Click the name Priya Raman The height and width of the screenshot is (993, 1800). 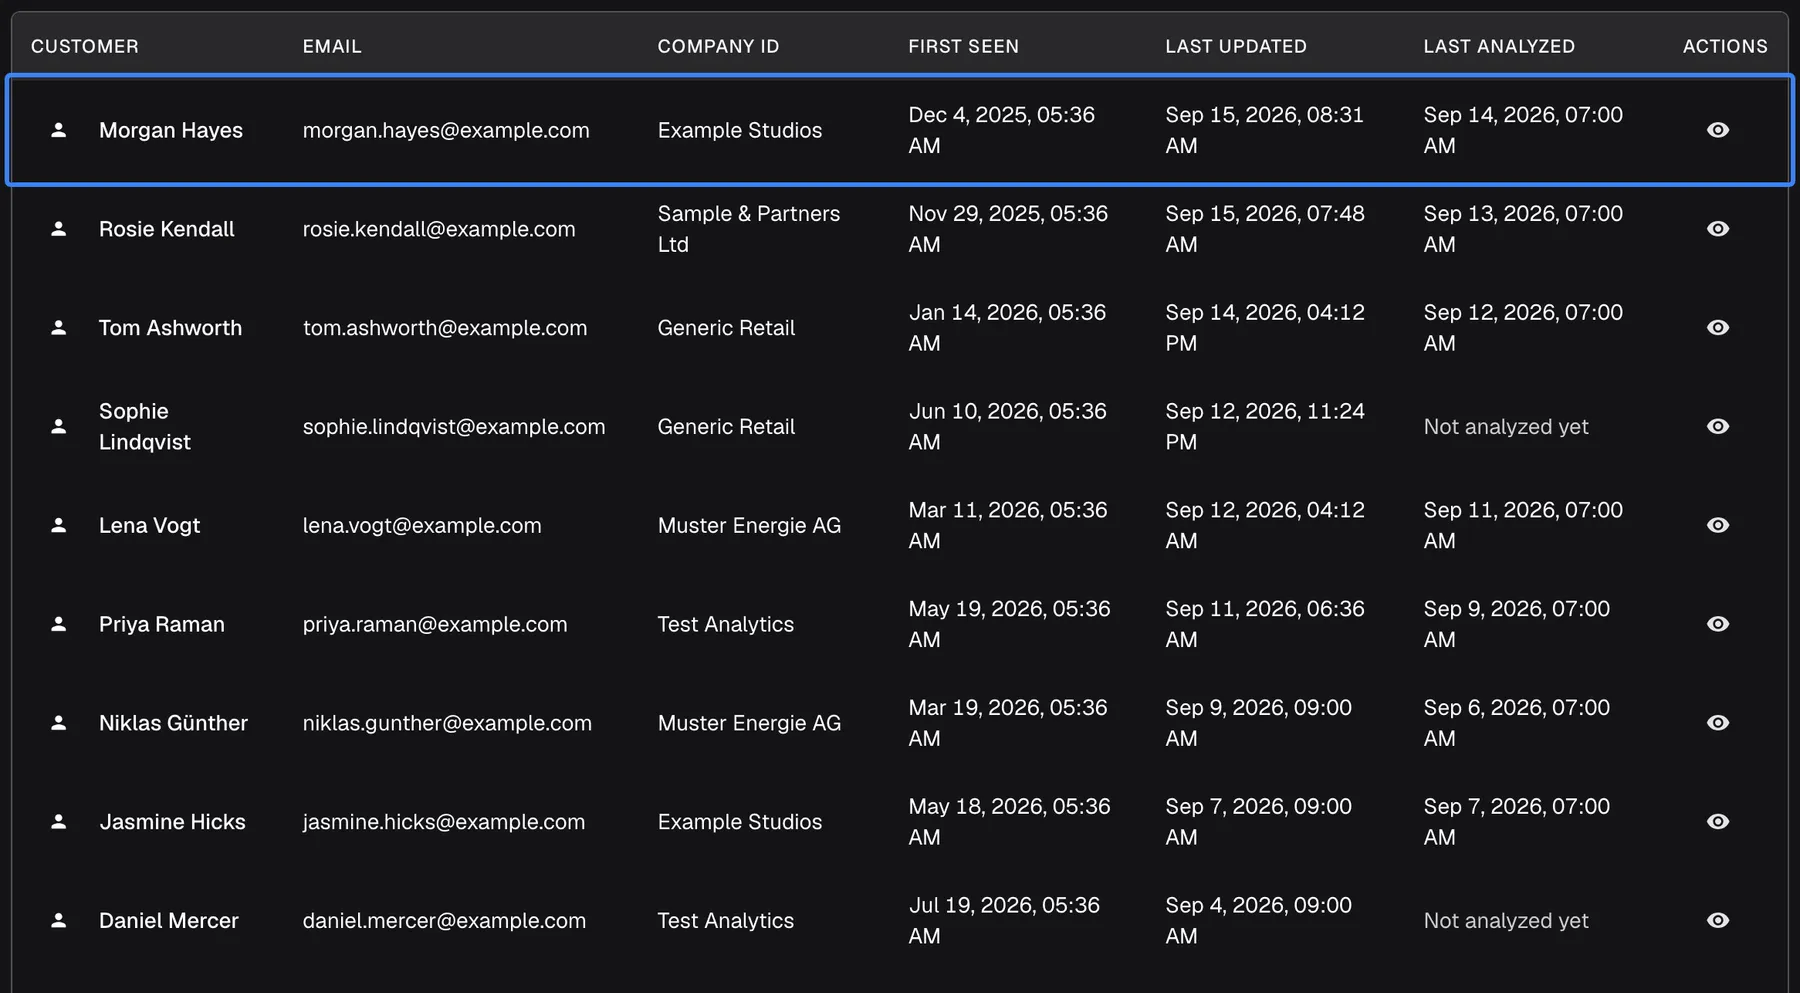[162, 624]
